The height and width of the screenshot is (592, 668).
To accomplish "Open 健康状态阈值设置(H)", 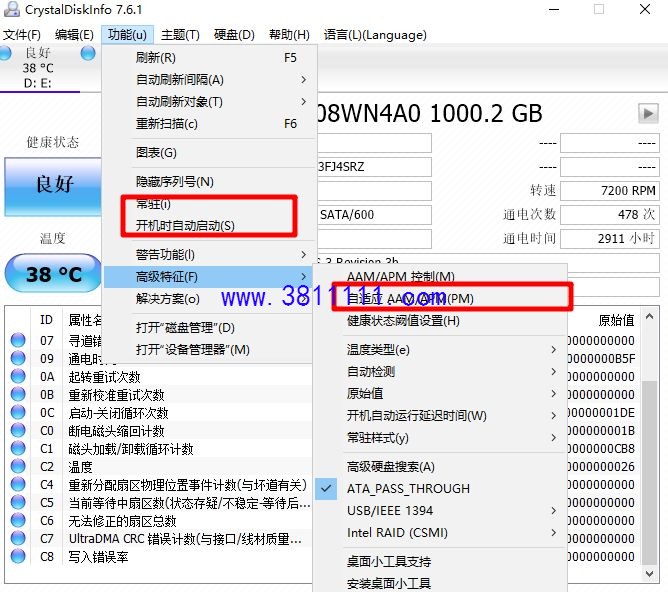I will (441, 321).
